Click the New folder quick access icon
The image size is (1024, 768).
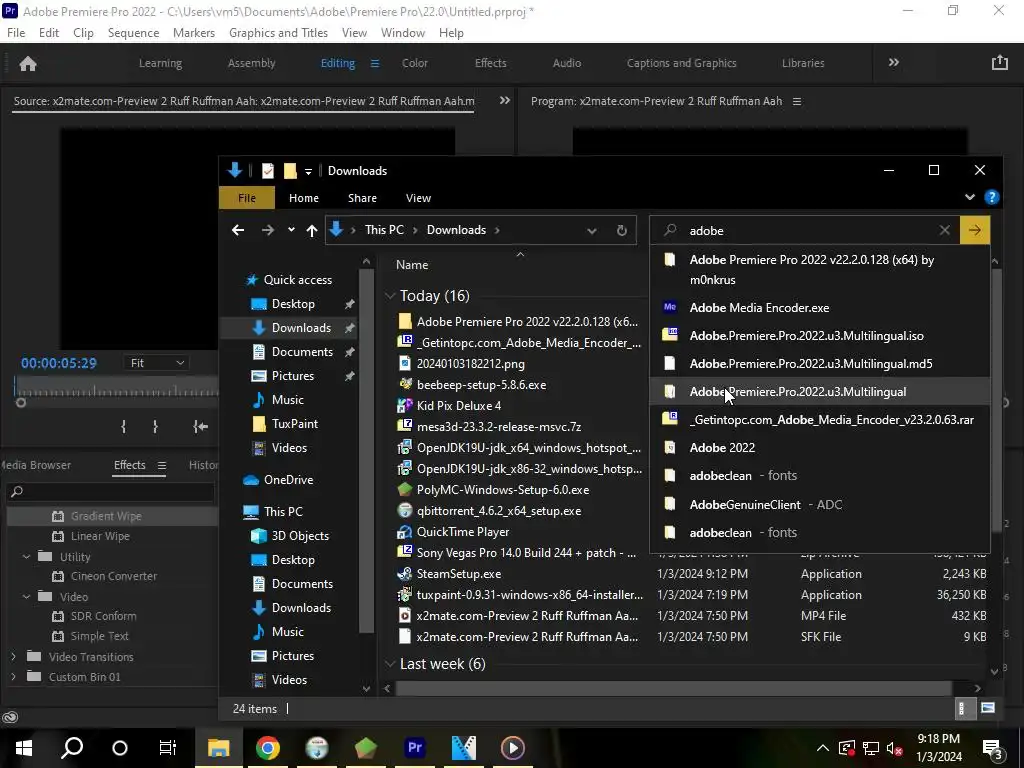click(290, 170)
